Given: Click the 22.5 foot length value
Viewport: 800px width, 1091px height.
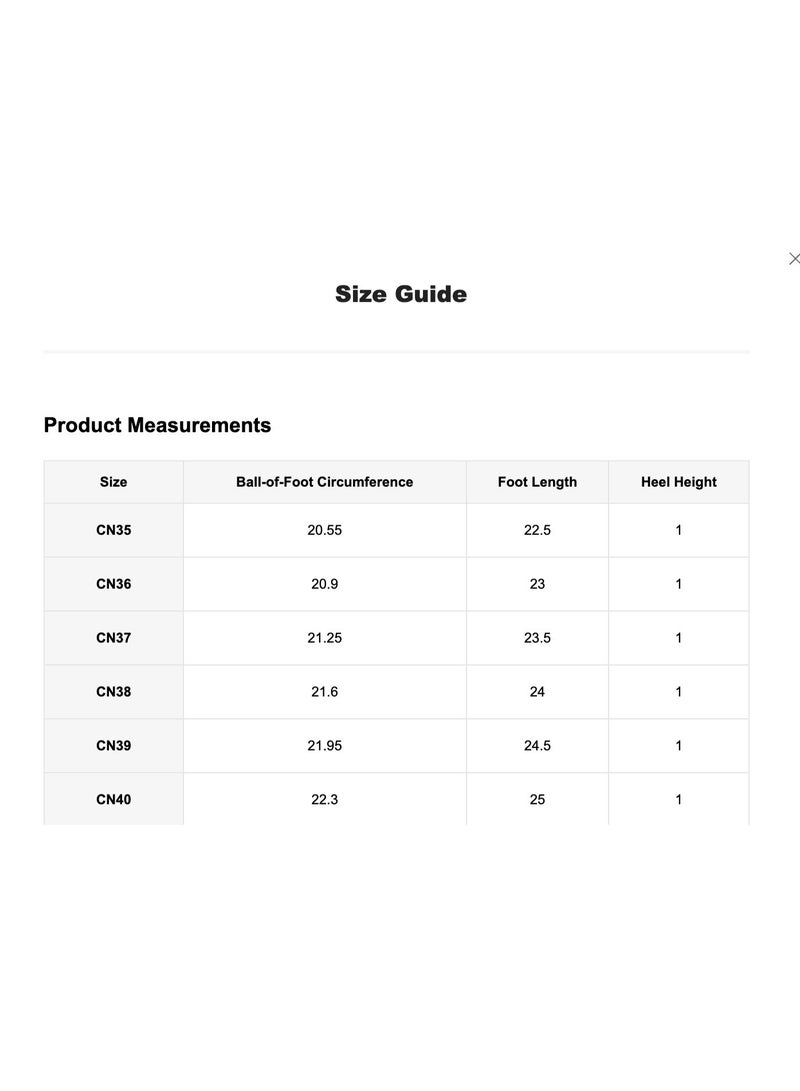Looking at the screenshot, I should click(x=537, y=530).
